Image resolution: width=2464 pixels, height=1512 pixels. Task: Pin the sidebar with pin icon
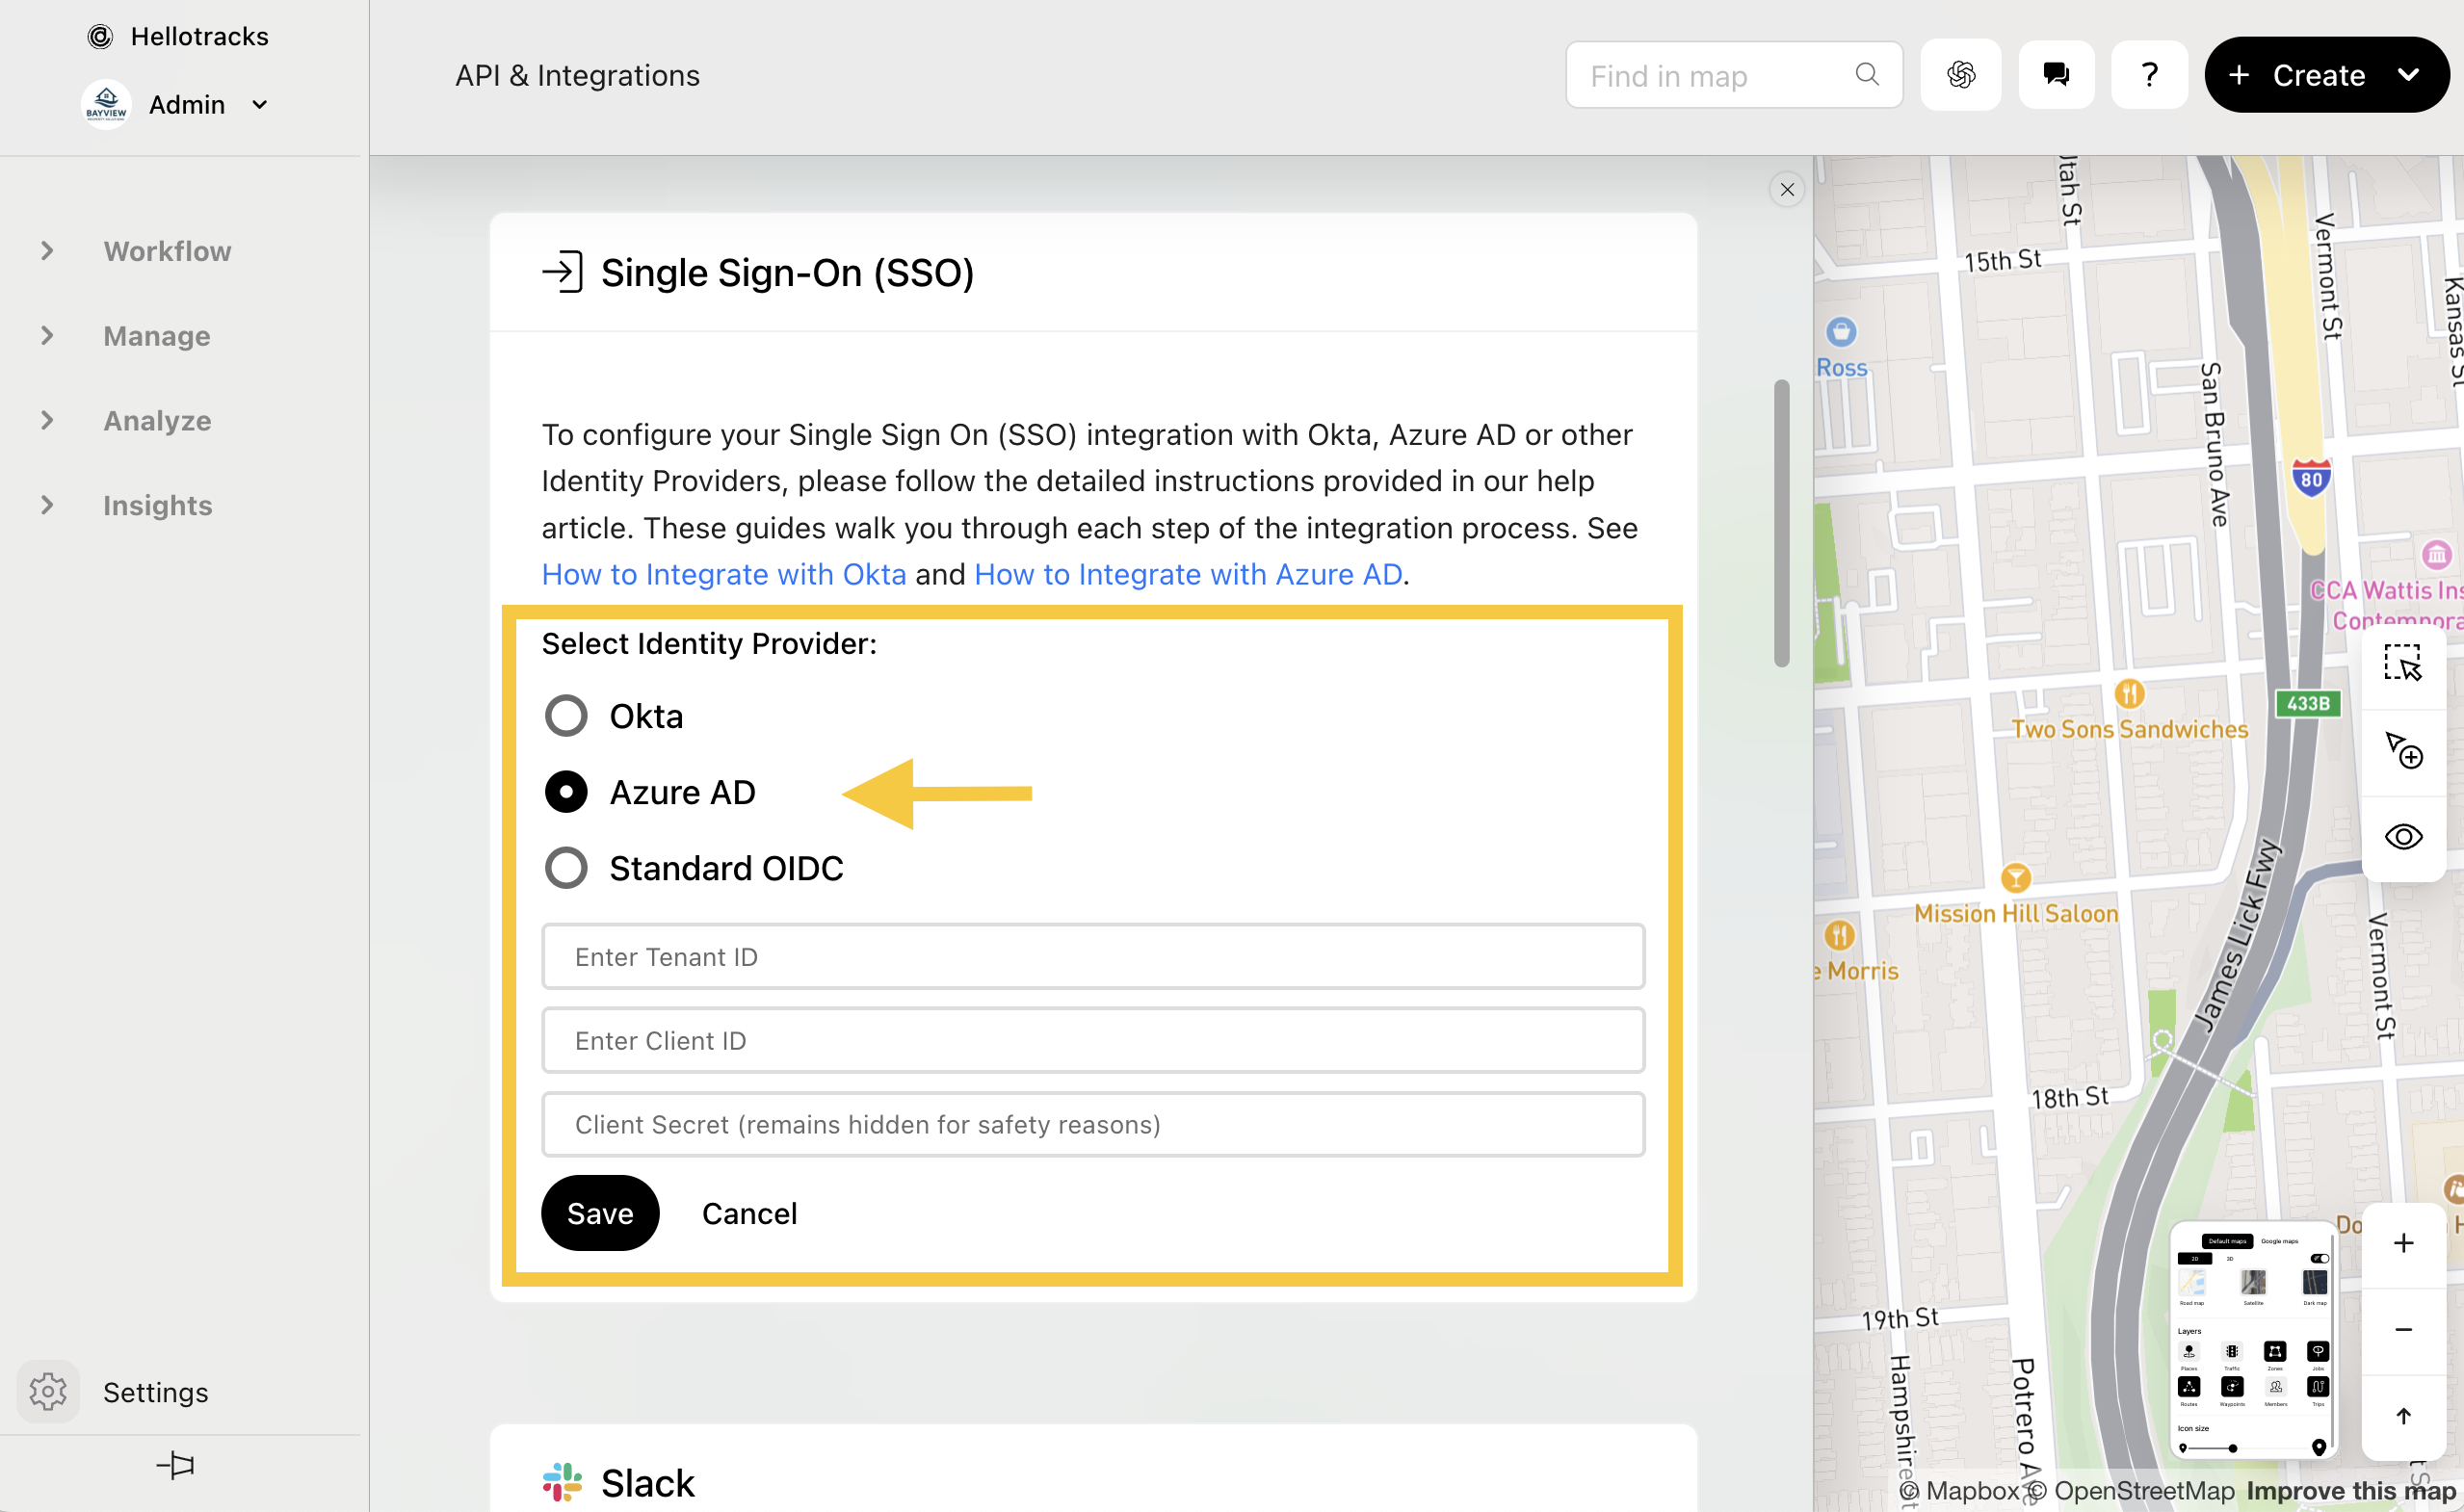pos(176,1466)
